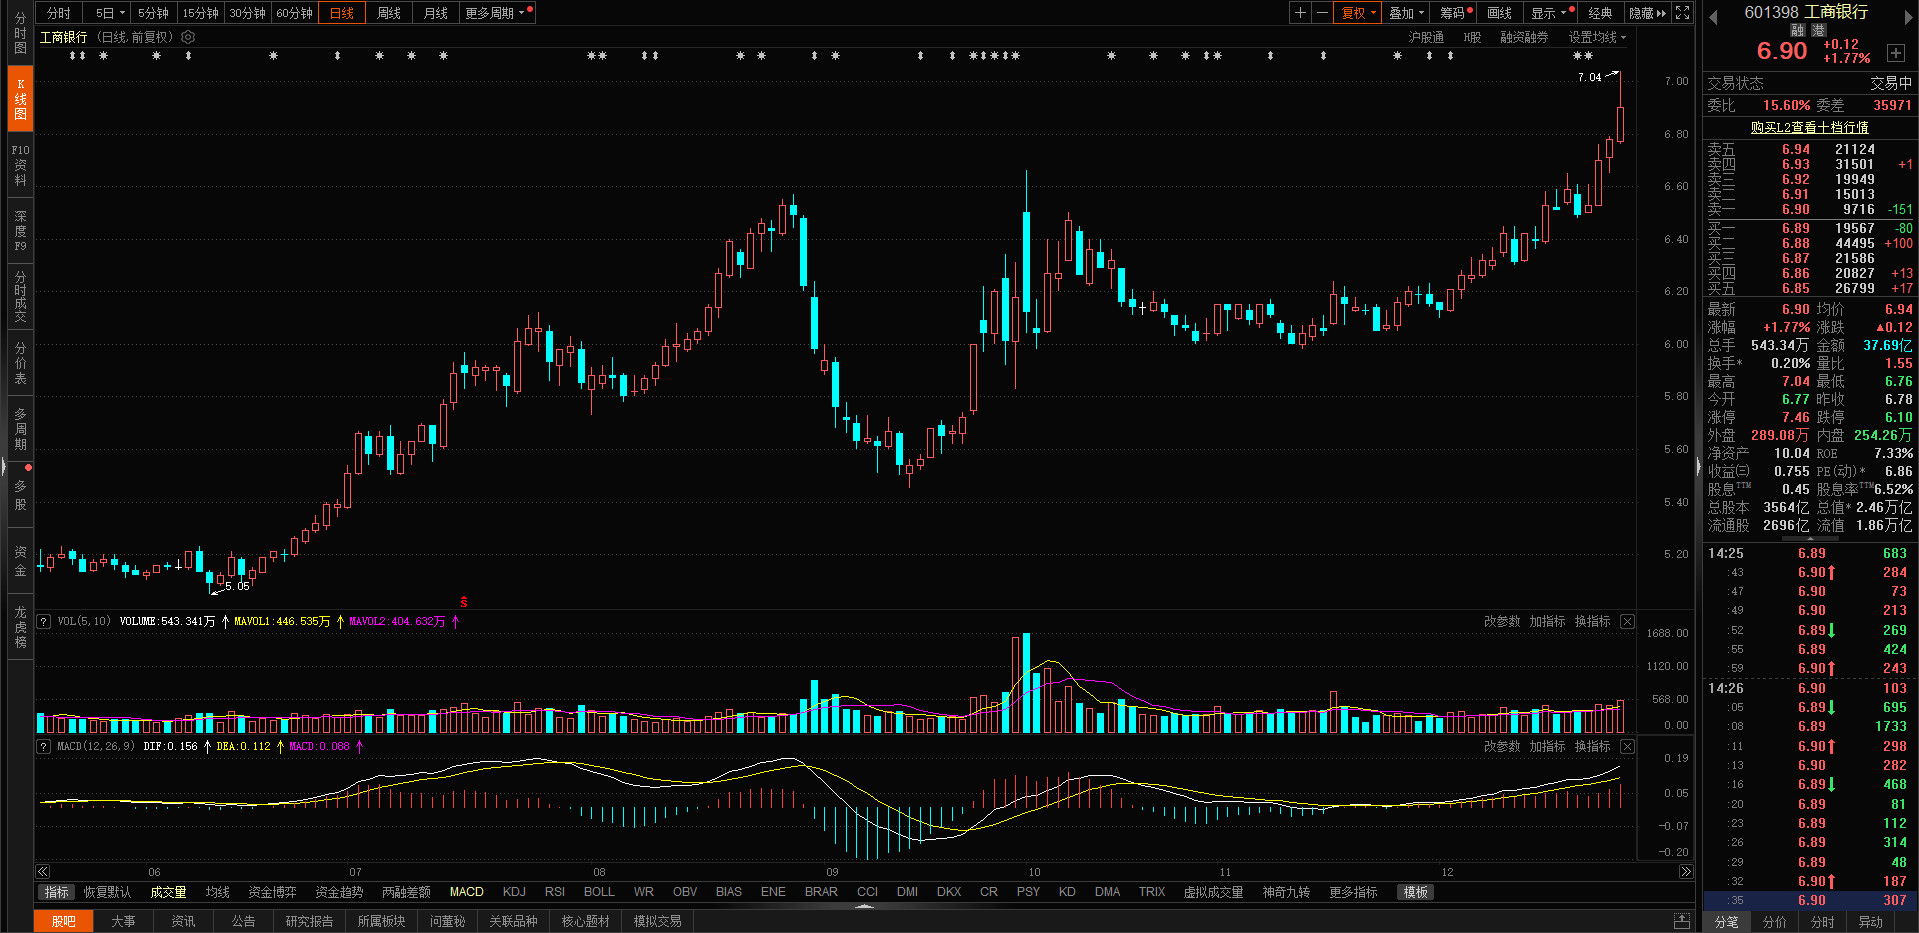Screen dimensions: 1919x933
Task: Toggle 画线 drawing tools mode
Action: tap(1499, 13)
